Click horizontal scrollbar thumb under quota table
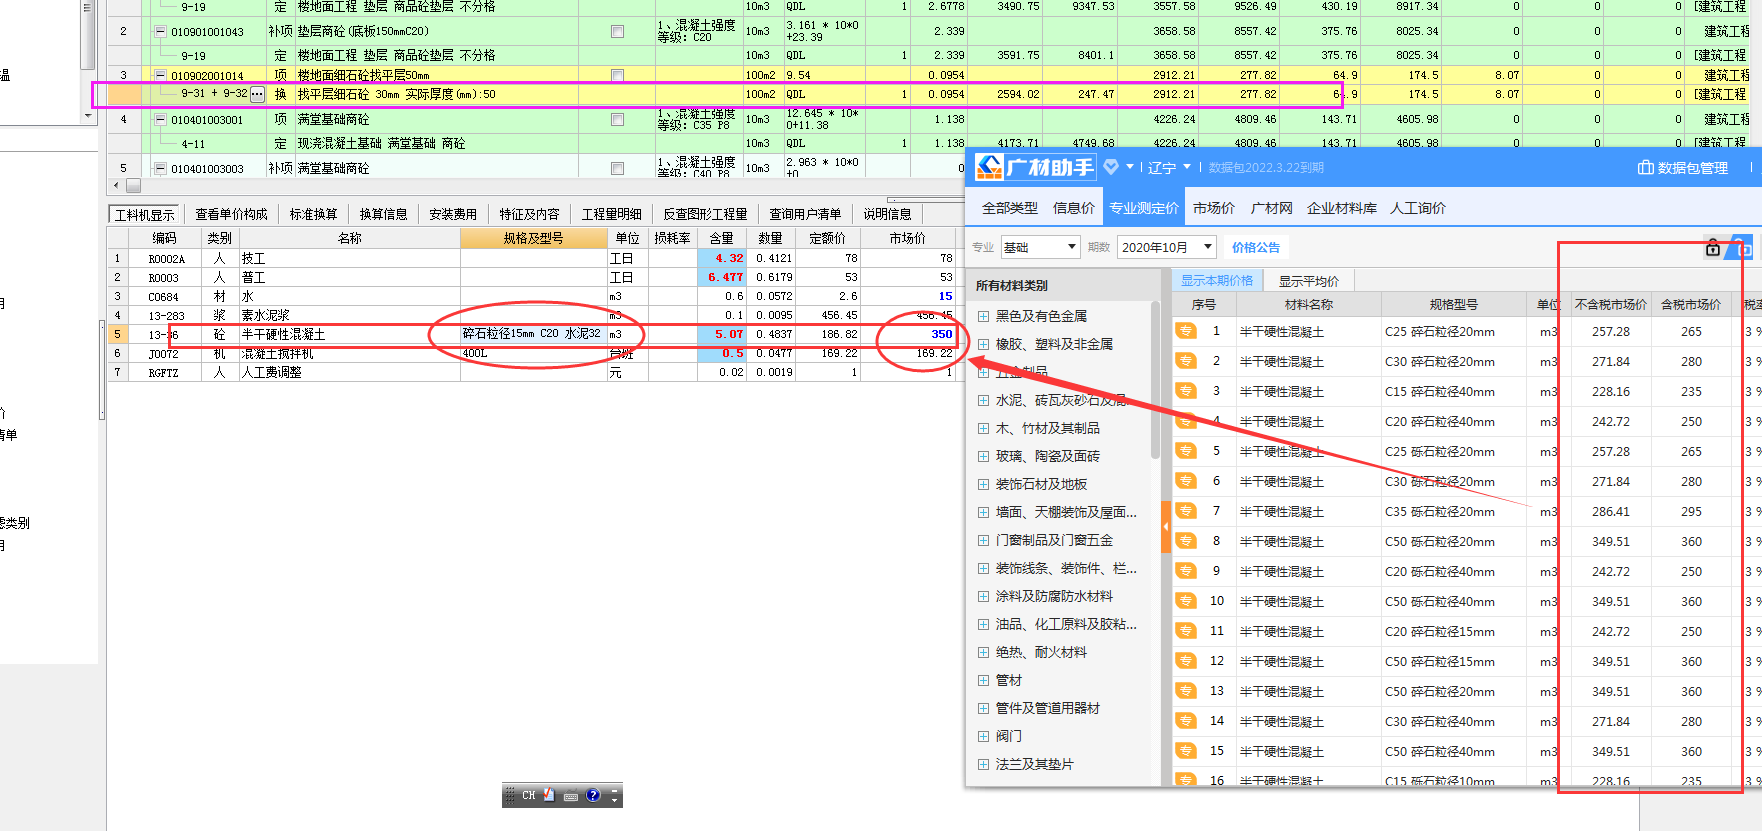 [x=134, y=185]
